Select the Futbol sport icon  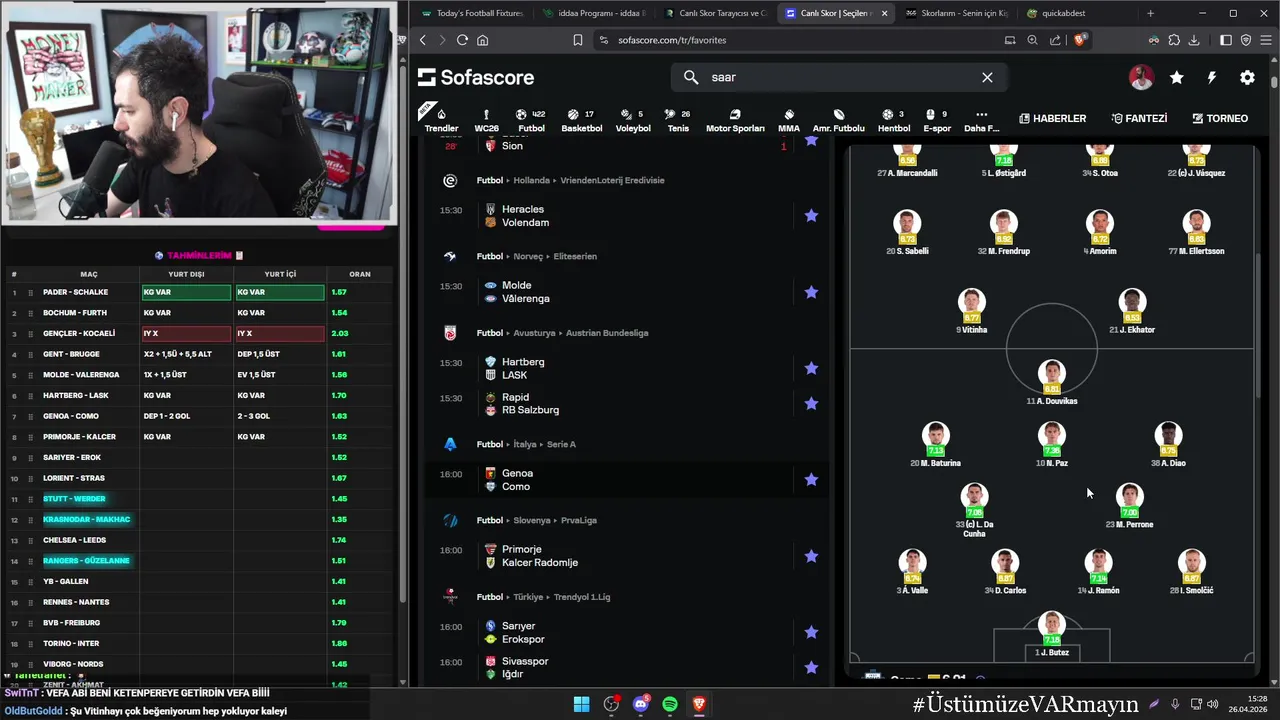point(531,120)
